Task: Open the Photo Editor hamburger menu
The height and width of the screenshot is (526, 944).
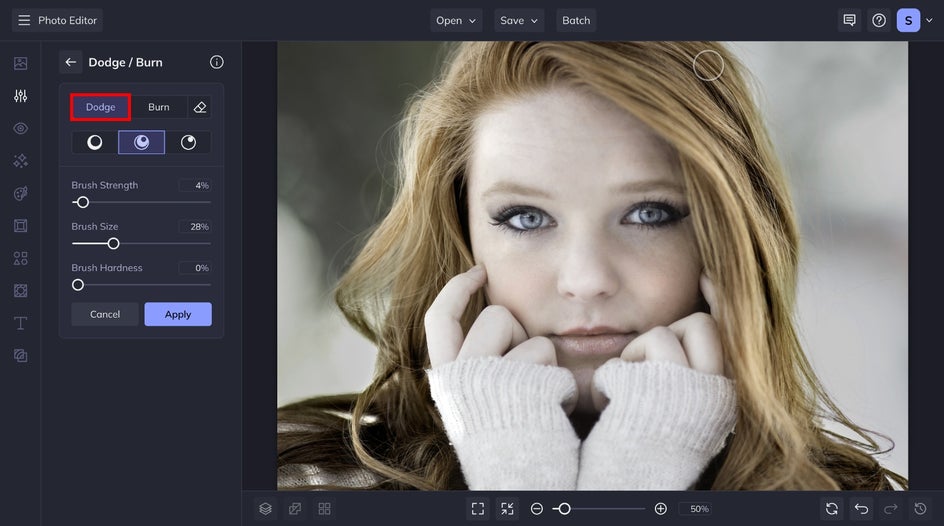Action: [x=24, y=20]
